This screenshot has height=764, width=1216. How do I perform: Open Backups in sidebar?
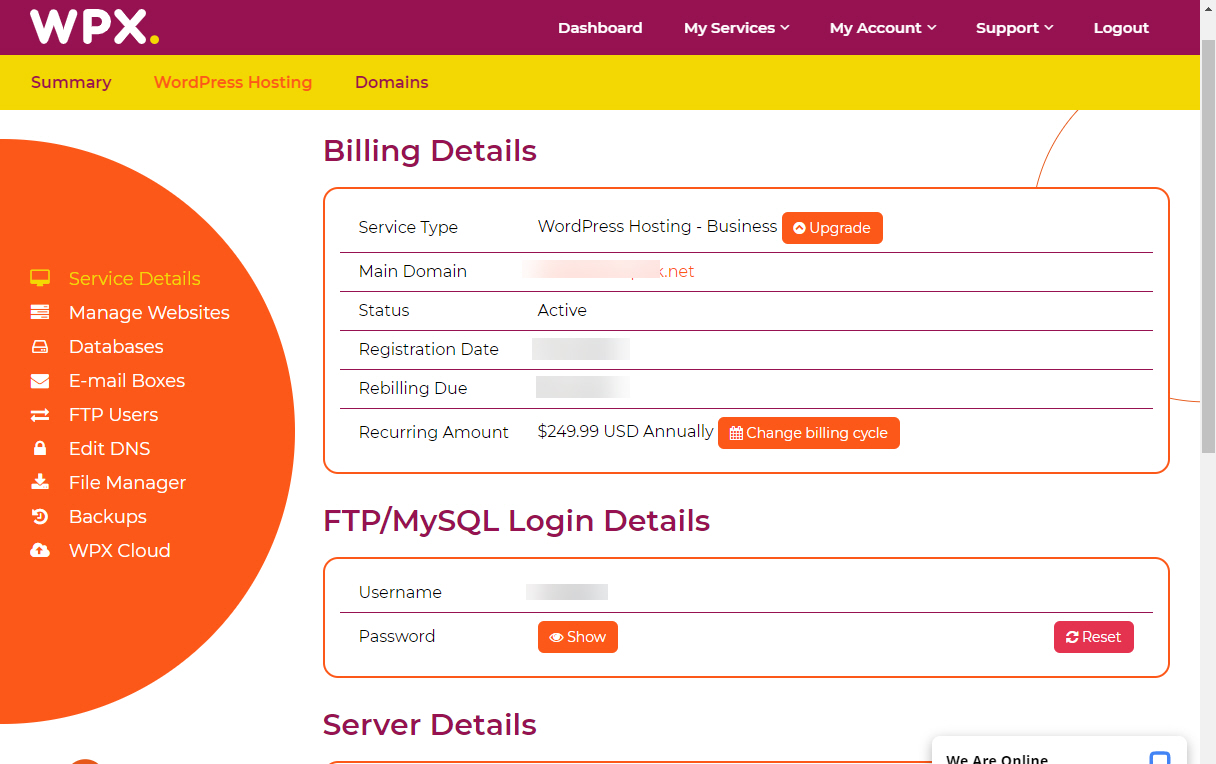[108, 517]
